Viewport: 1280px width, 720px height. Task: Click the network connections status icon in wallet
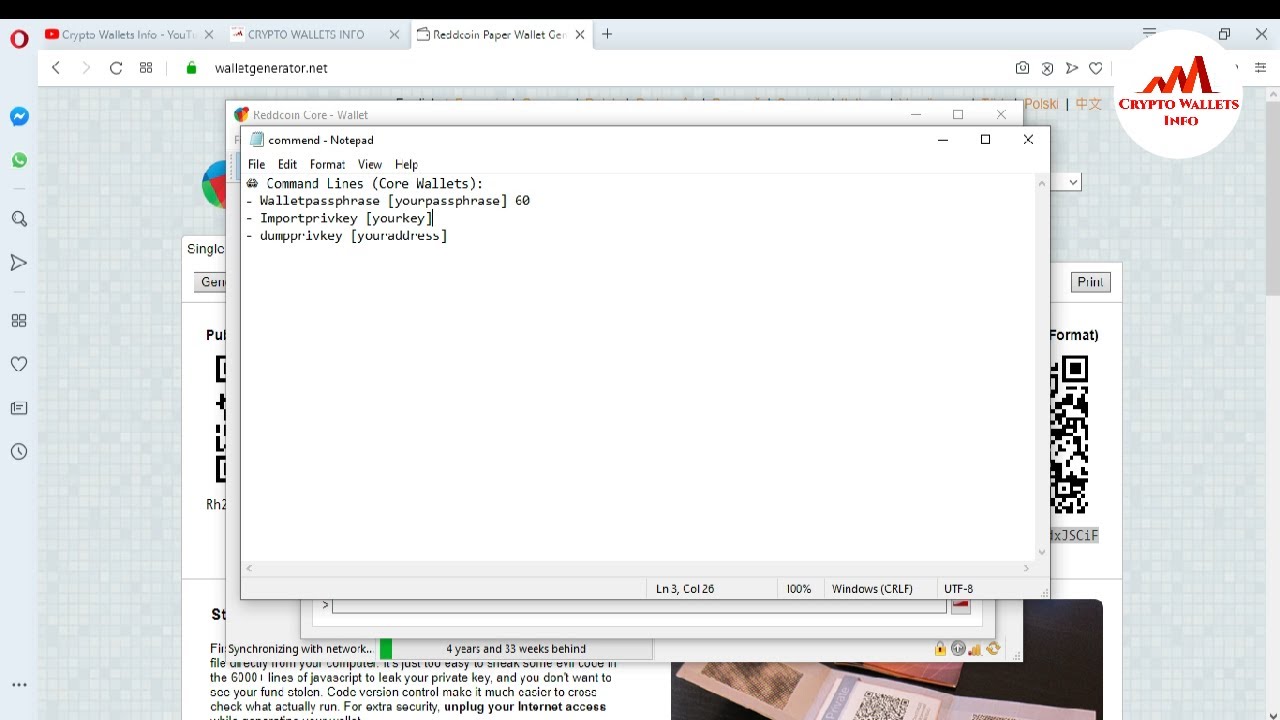tap(975, 649)
